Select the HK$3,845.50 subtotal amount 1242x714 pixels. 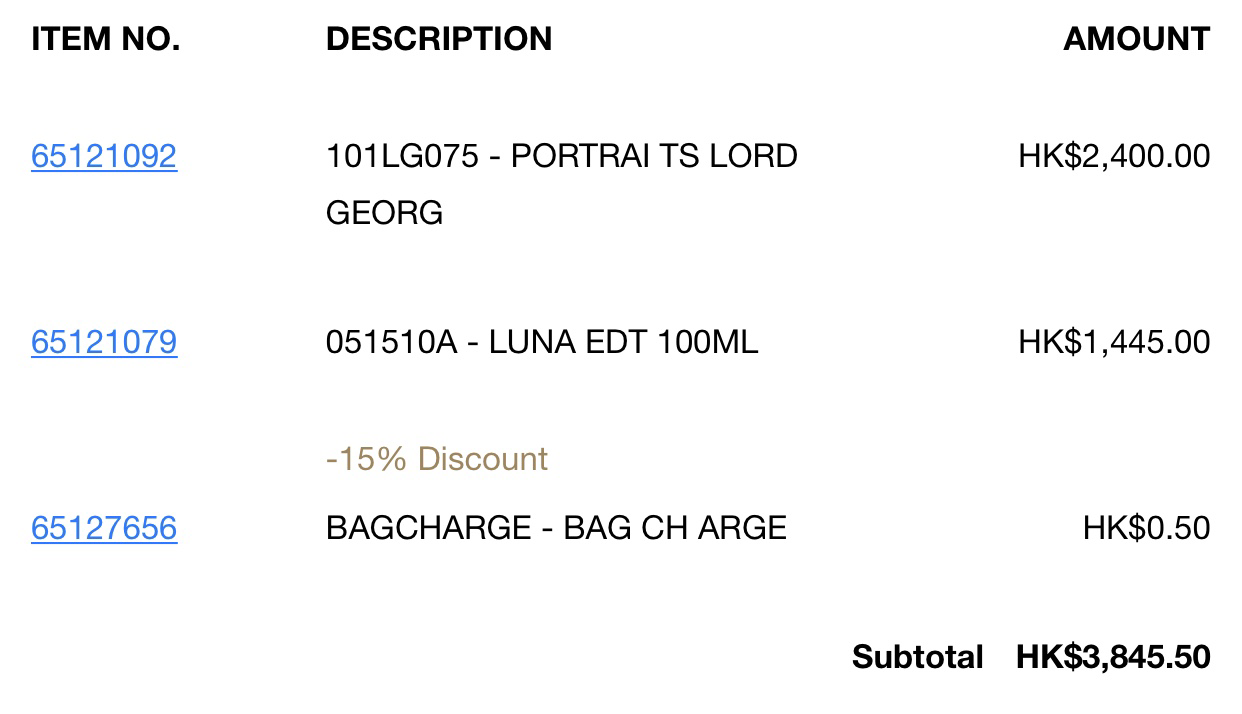(1113, 657)
